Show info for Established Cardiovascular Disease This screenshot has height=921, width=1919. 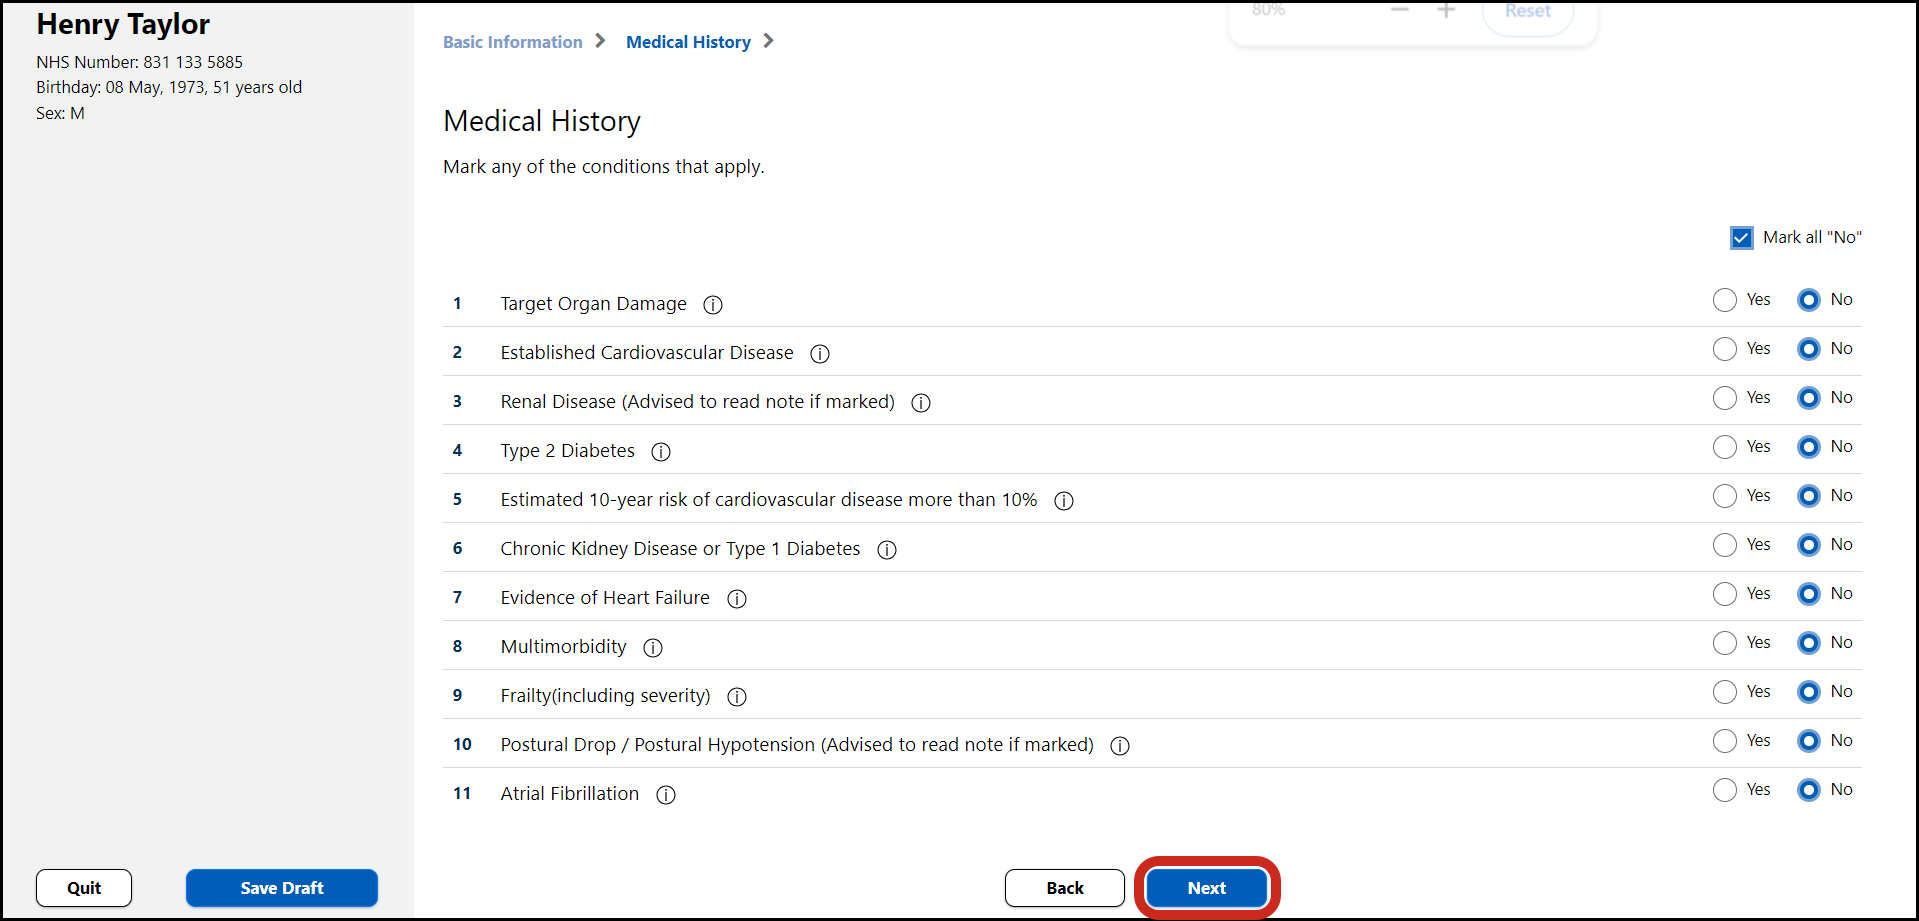[x=819, y=354]
